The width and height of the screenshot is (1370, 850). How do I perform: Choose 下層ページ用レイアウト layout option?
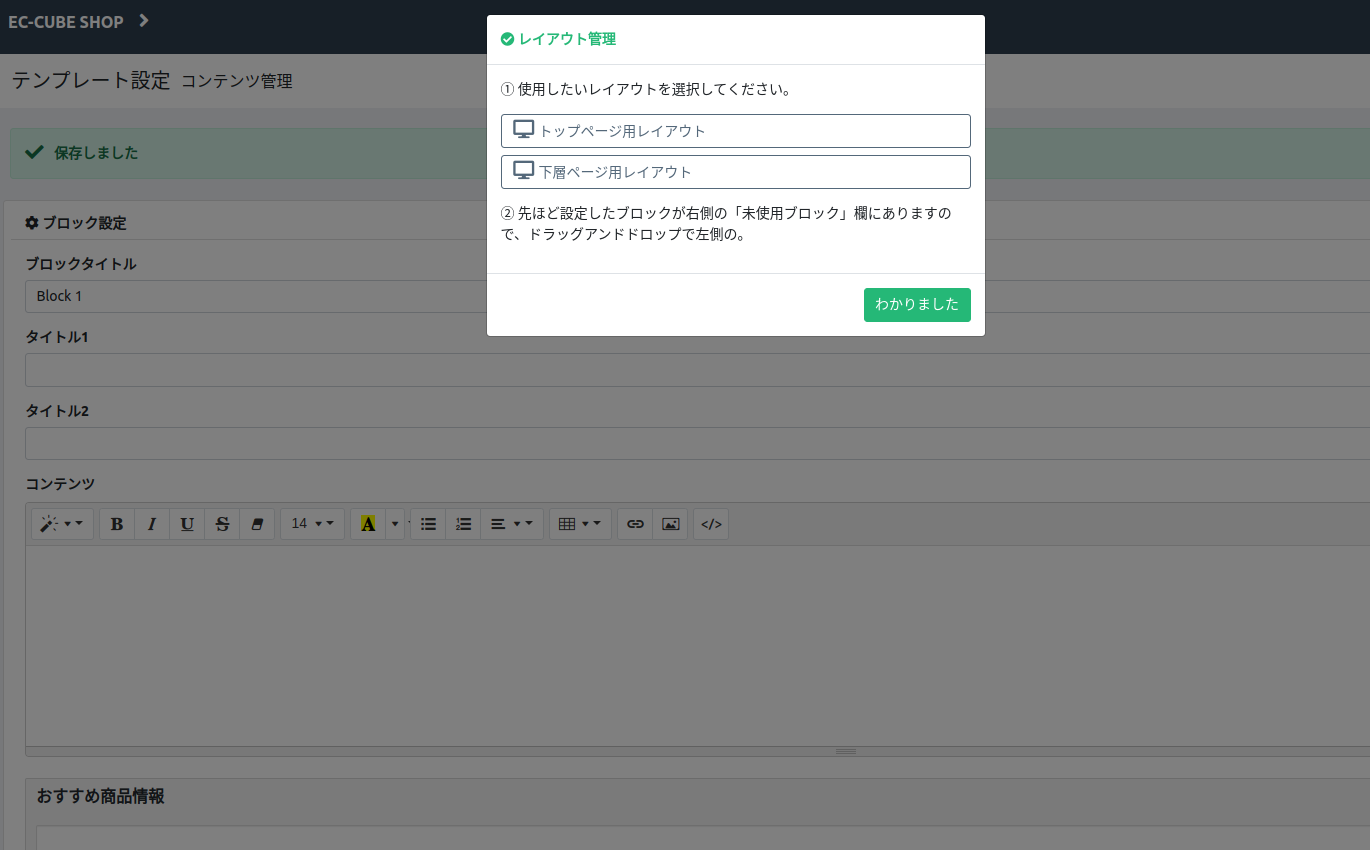735,172
